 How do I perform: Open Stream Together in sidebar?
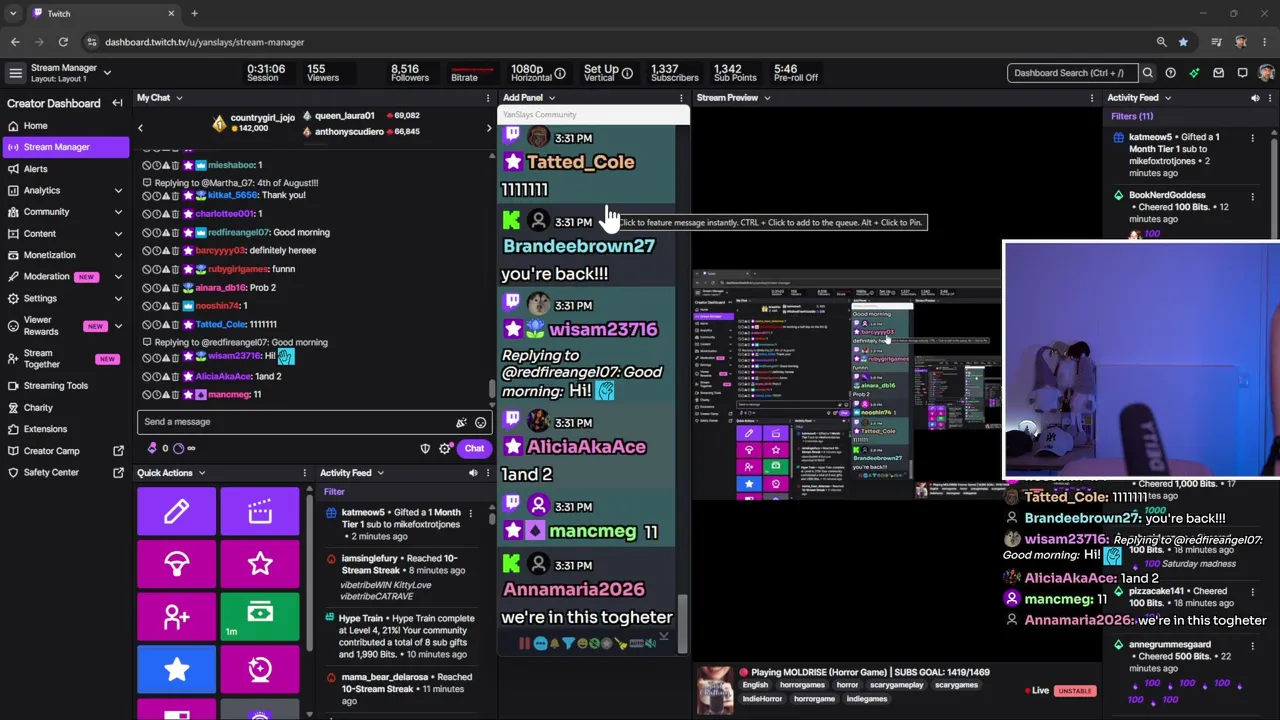coord(65,359)
